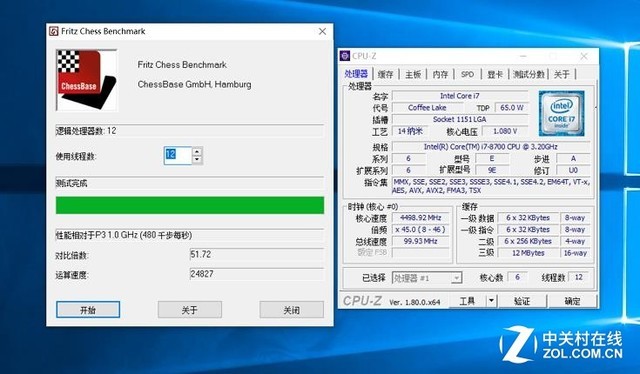Click the 逻辑处理器数: 12 text
The height and width of the screenshot is (374, 640).
[x=86, y=131]
